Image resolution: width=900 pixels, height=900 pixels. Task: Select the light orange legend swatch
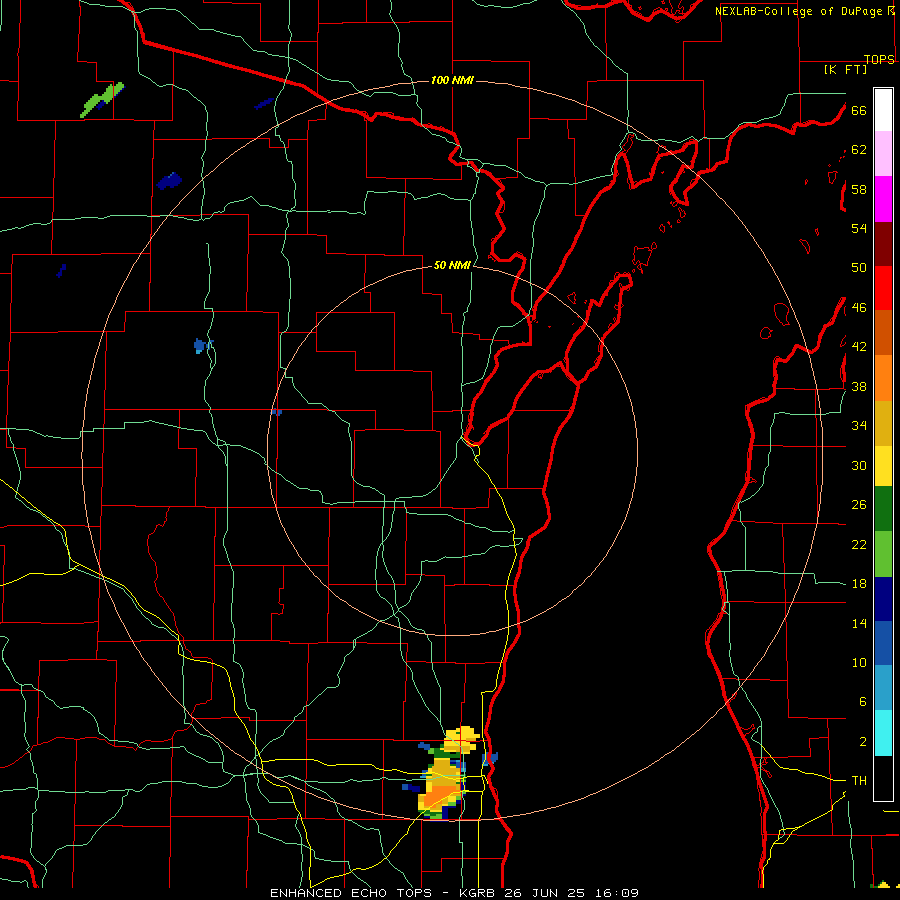tap(883, 378)
